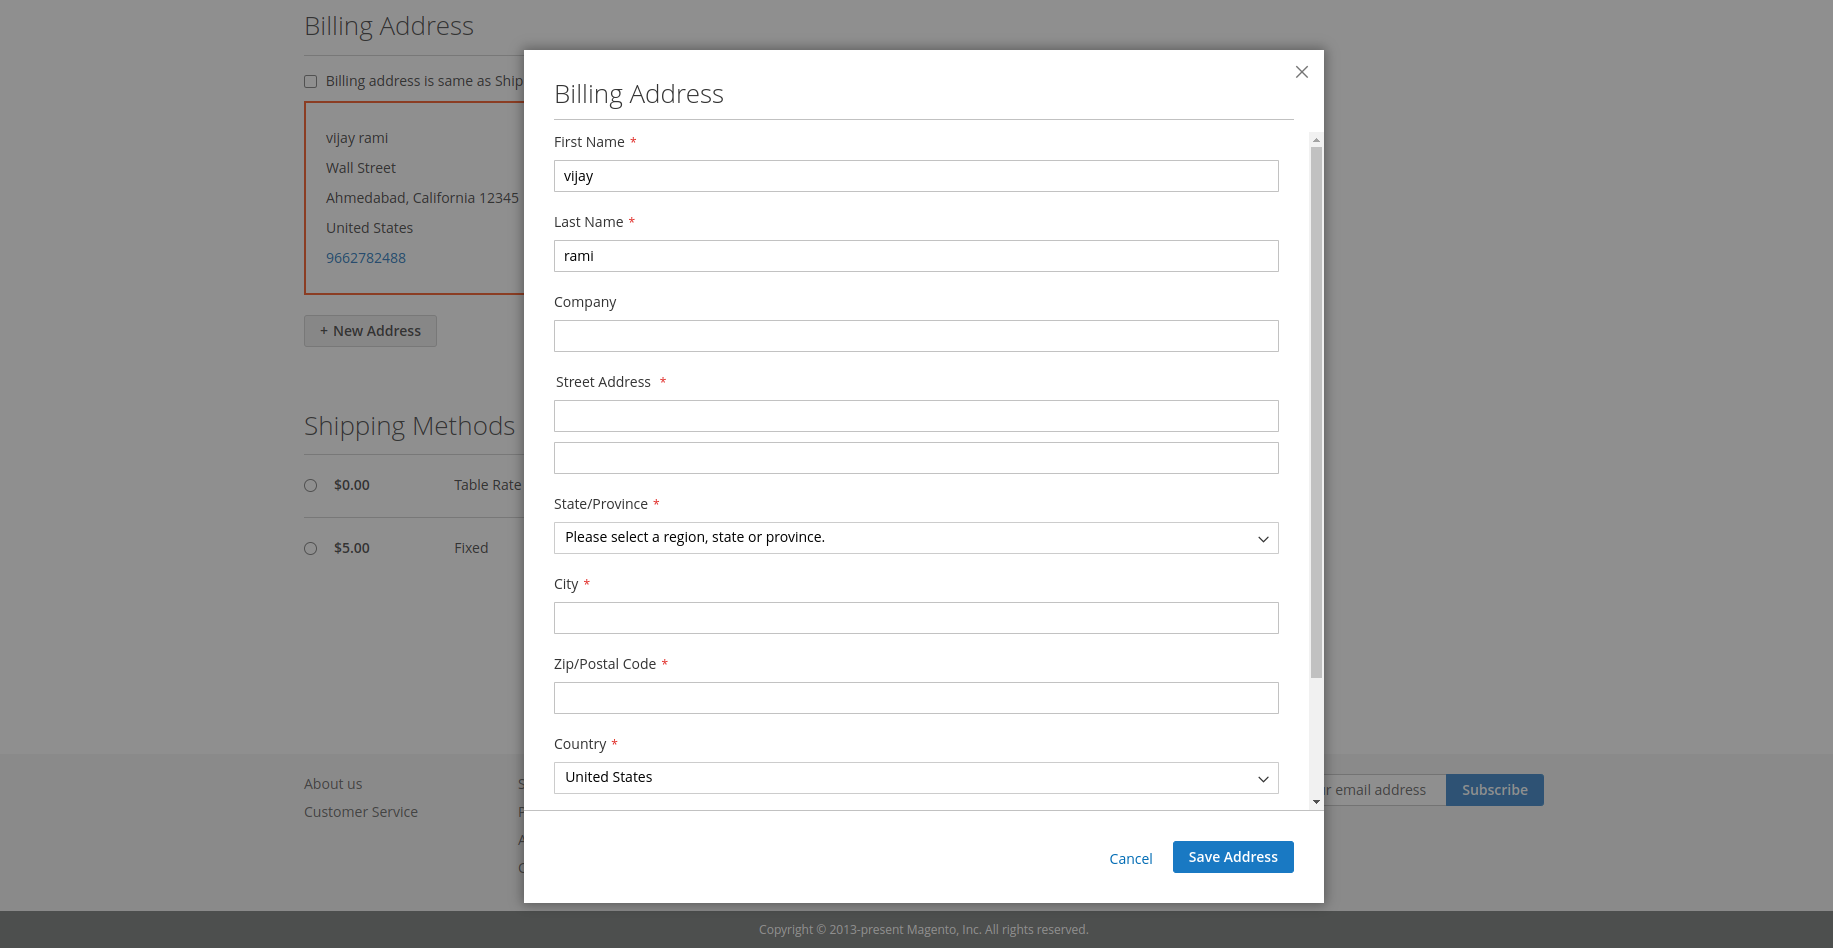The height and width of the screenshot is (948, 1833).
Task: Click the Subscribe button
Action: click(1494, 790)
